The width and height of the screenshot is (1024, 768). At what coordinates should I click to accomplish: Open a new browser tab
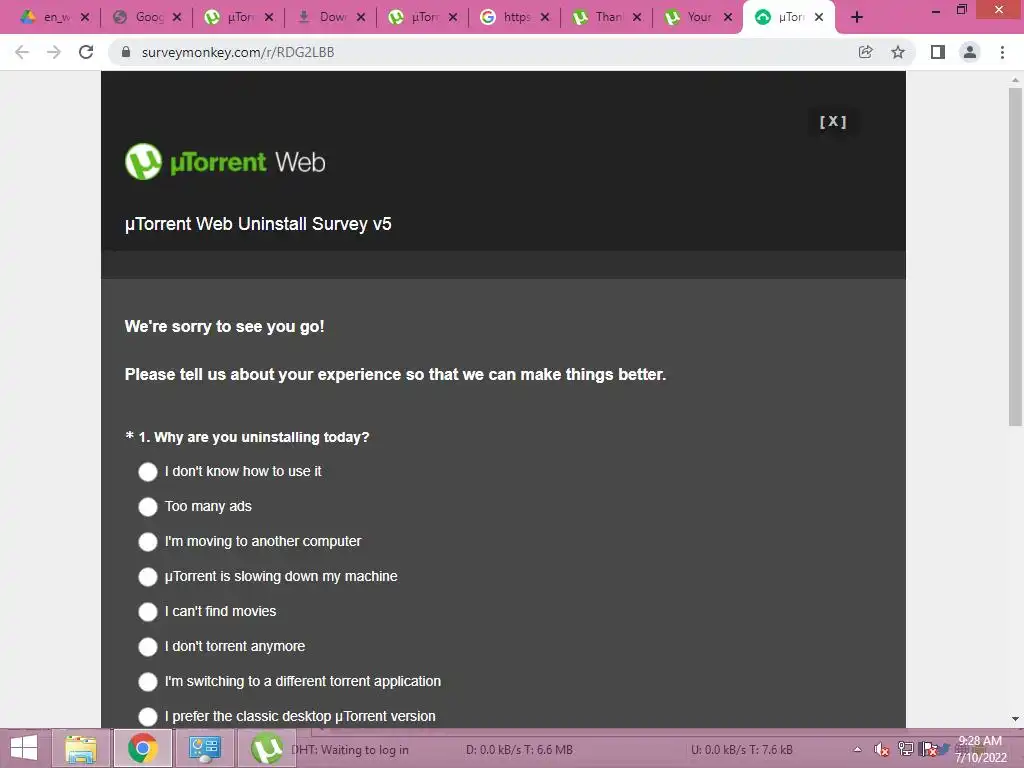(x=857, y=18)
